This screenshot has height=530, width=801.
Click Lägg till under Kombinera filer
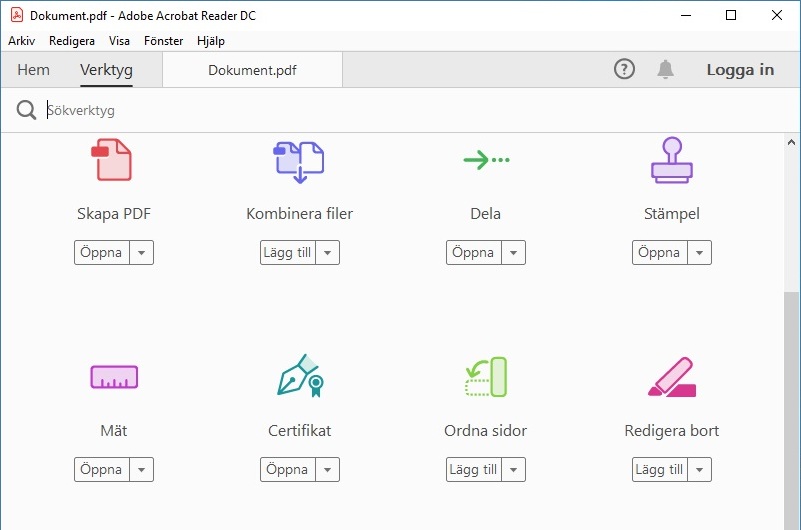288,253
